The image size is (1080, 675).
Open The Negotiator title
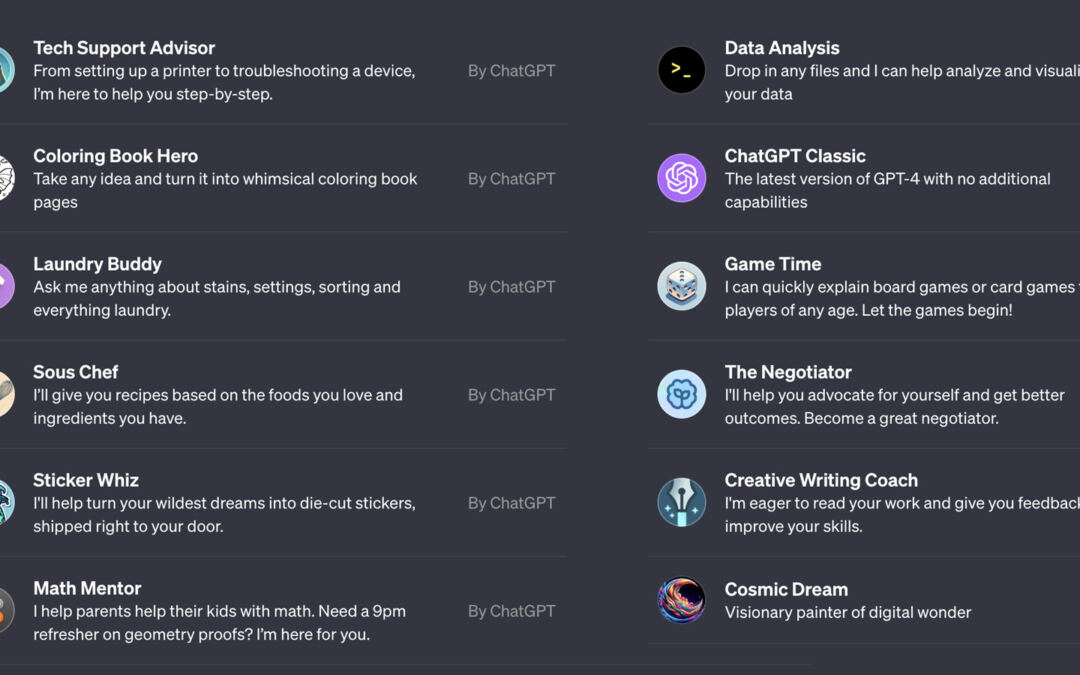click(x=788, y=372)
